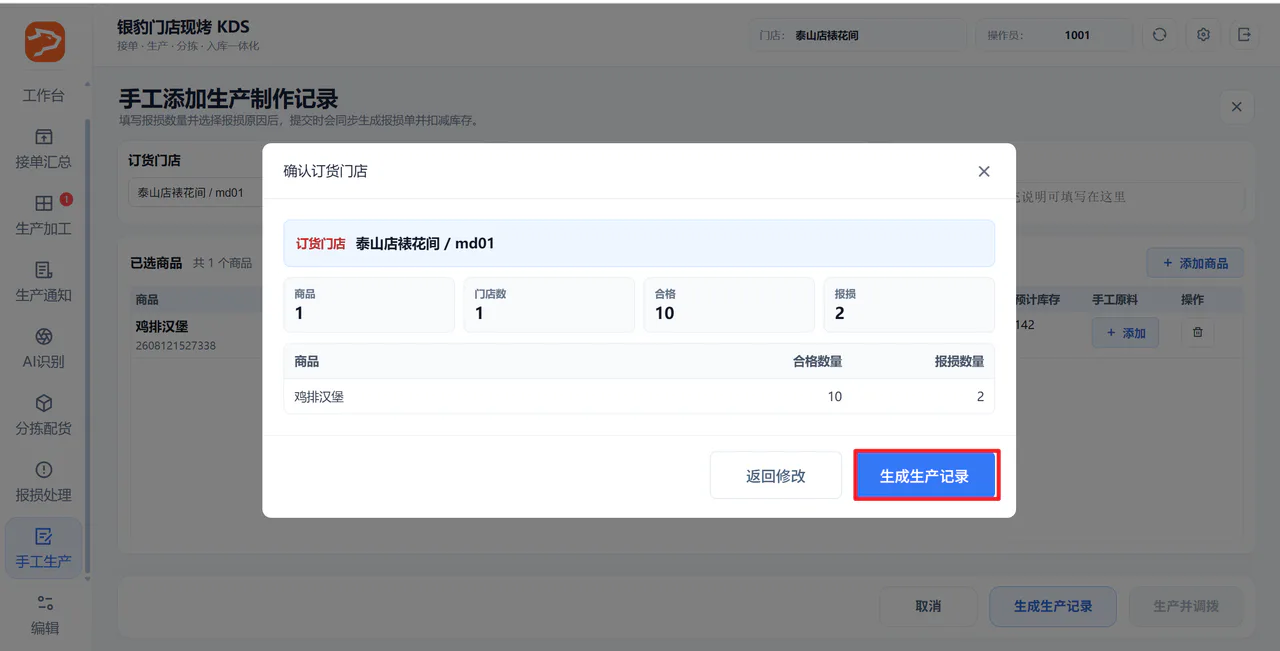Click the 订货门店 泰山店裱花间 / md01 banner in dialog
The width and height of the screenshot is (1280, 651).
coord(639,243)
